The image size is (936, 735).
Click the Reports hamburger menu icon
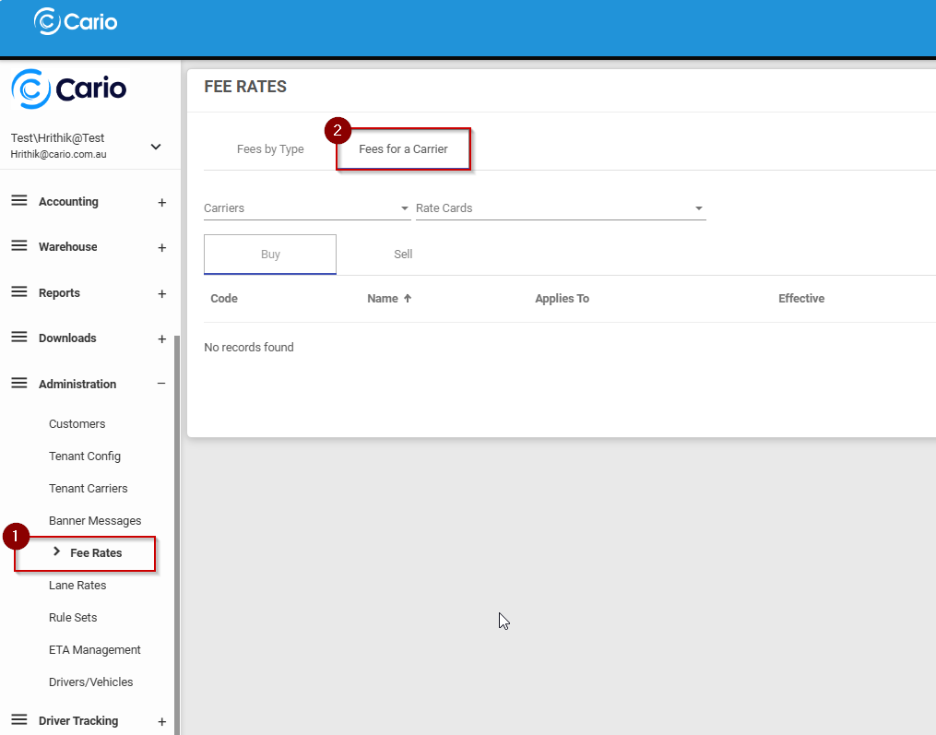[x=19, y=292]
